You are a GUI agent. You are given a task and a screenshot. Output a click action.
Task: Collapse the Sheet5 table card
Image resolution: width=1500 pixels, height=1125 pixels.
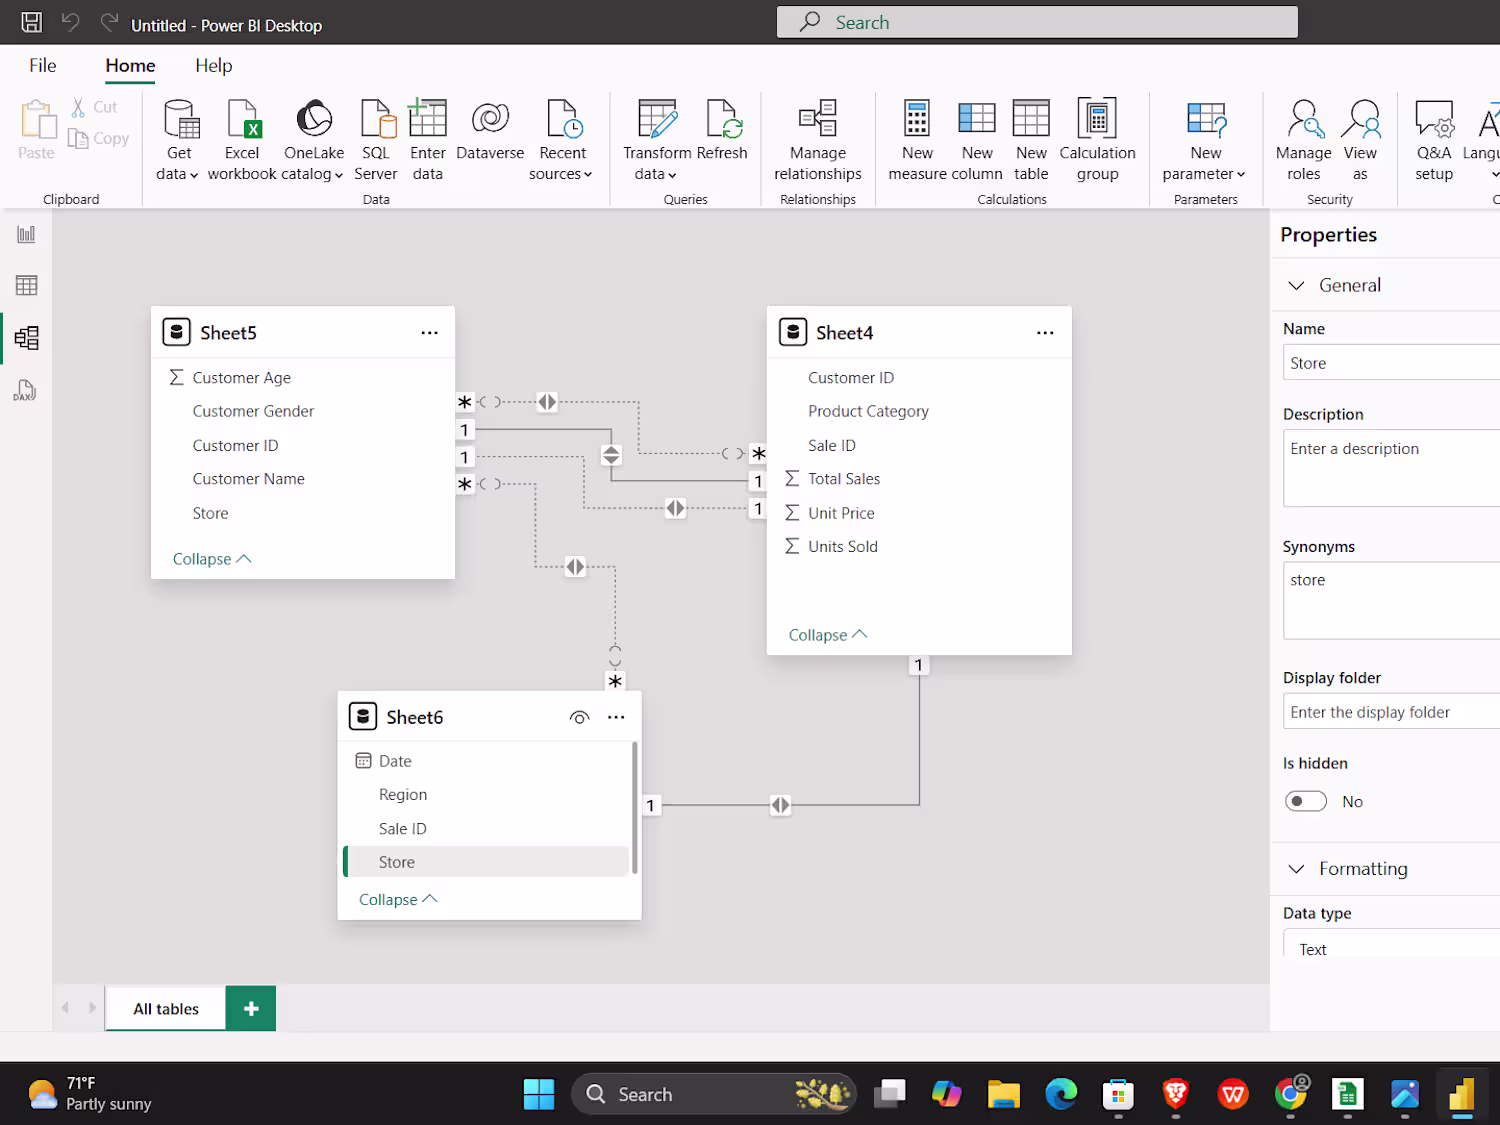(x=211, y=559)
